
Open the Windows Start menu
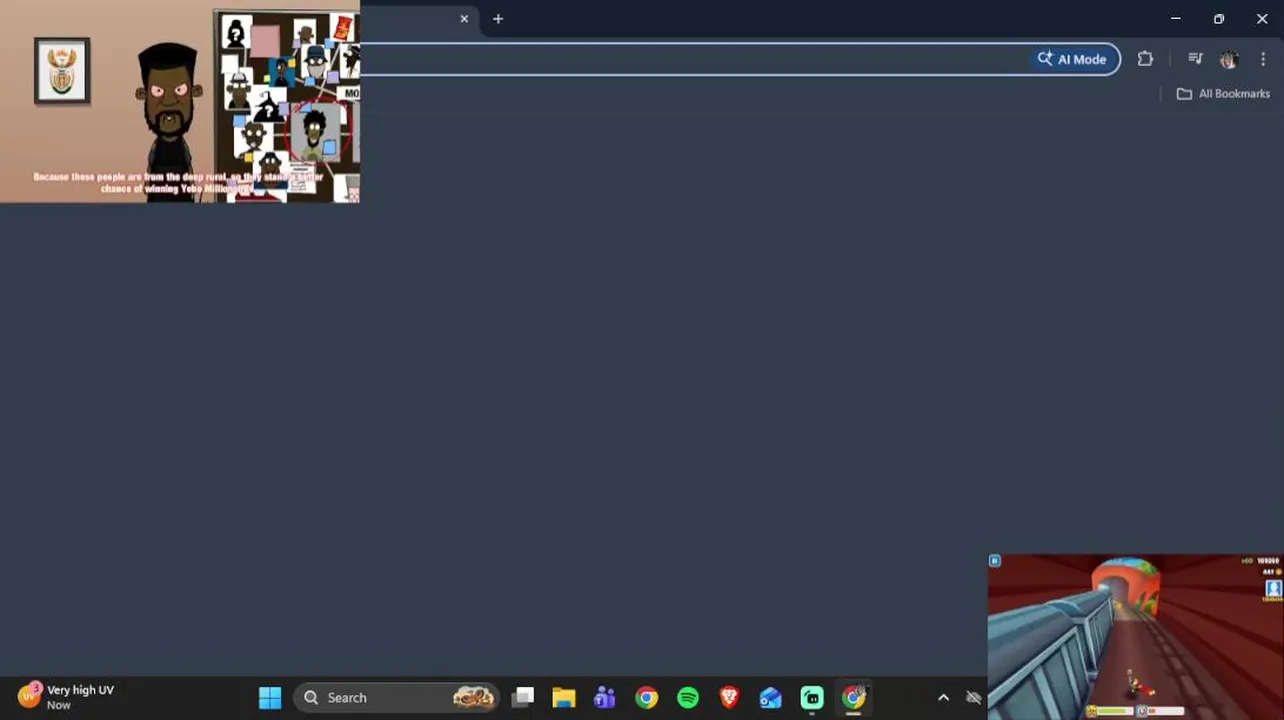(x=270, y=698)
